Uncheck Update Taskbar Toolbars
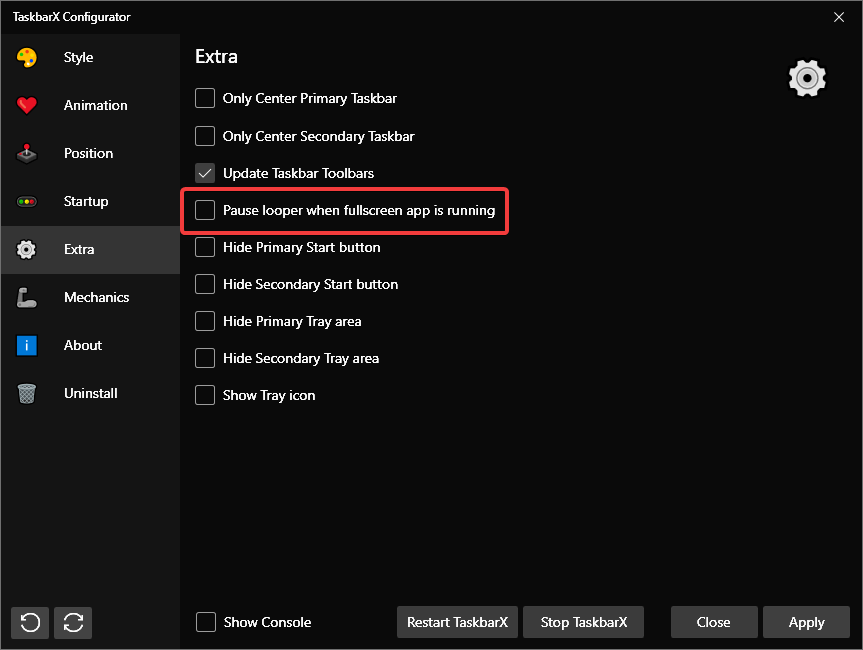This screenshot has width=863, height=650. coord(205,173)
